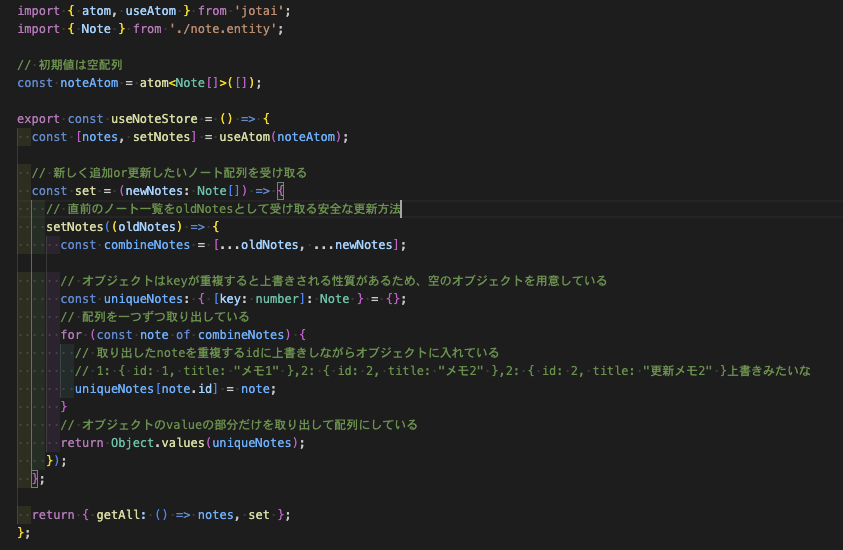Click combineNotes in the for loop
843x550 pixels.
[241, 335]
